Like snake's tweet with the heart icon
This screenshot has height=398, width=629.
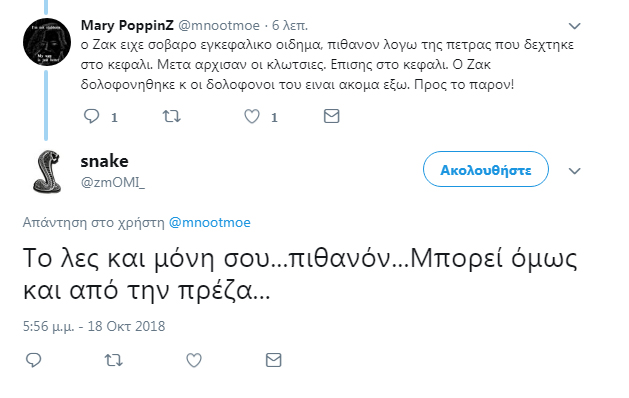[194, 360]
